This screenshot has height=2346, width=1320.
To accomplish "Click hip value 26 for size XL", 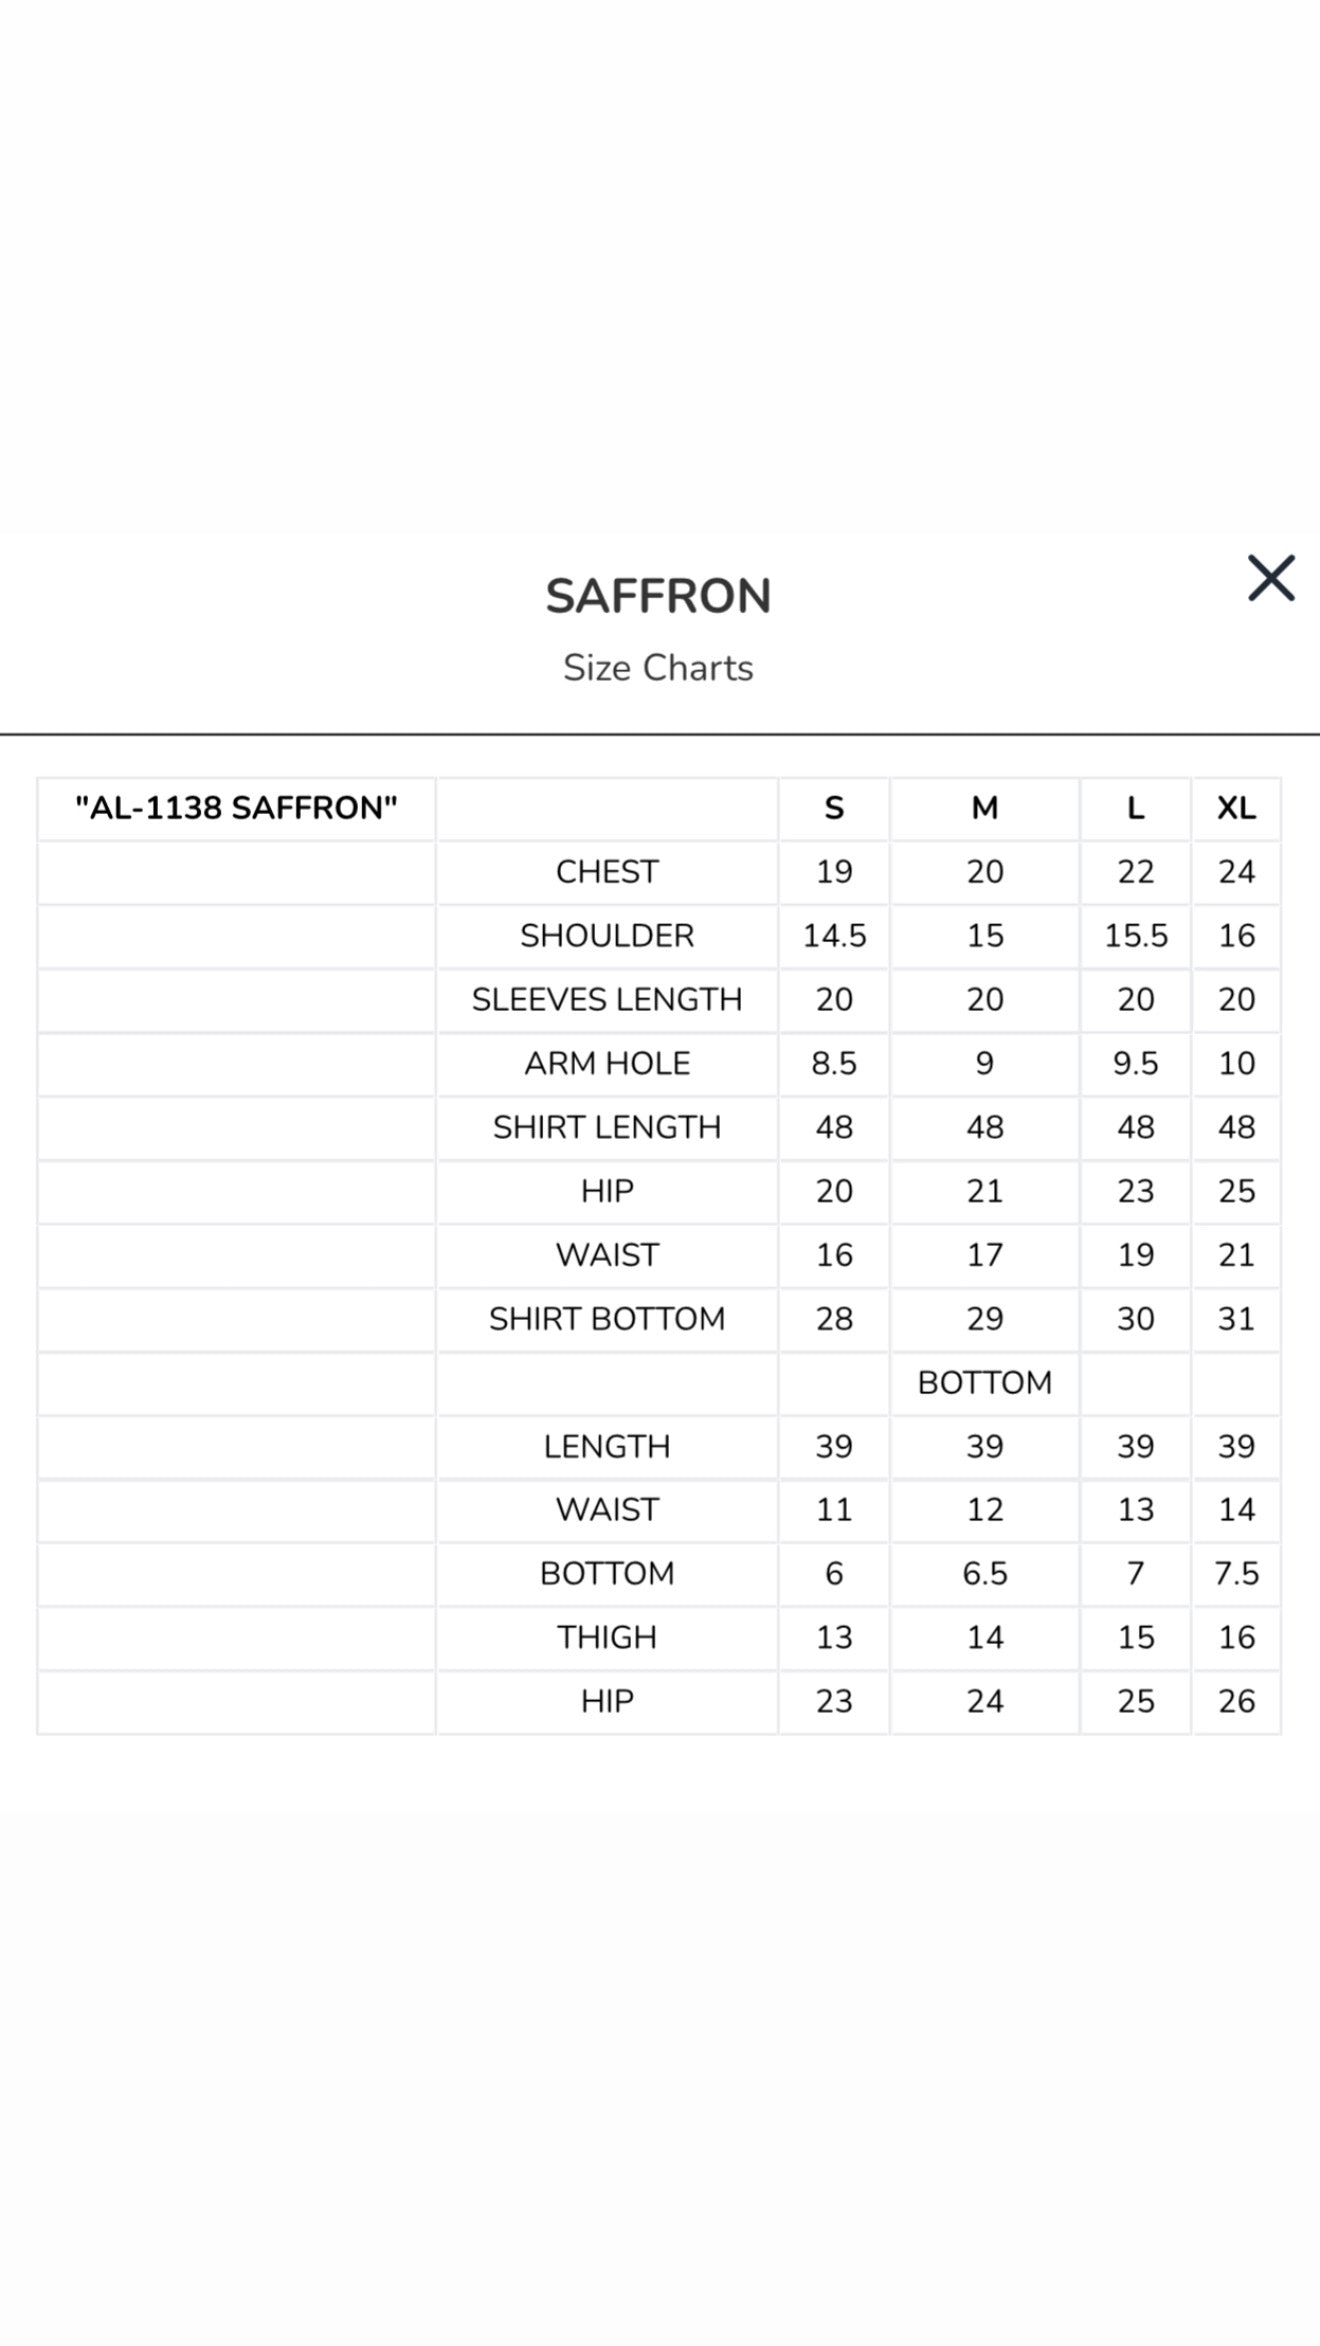I will point(1237,1700).
